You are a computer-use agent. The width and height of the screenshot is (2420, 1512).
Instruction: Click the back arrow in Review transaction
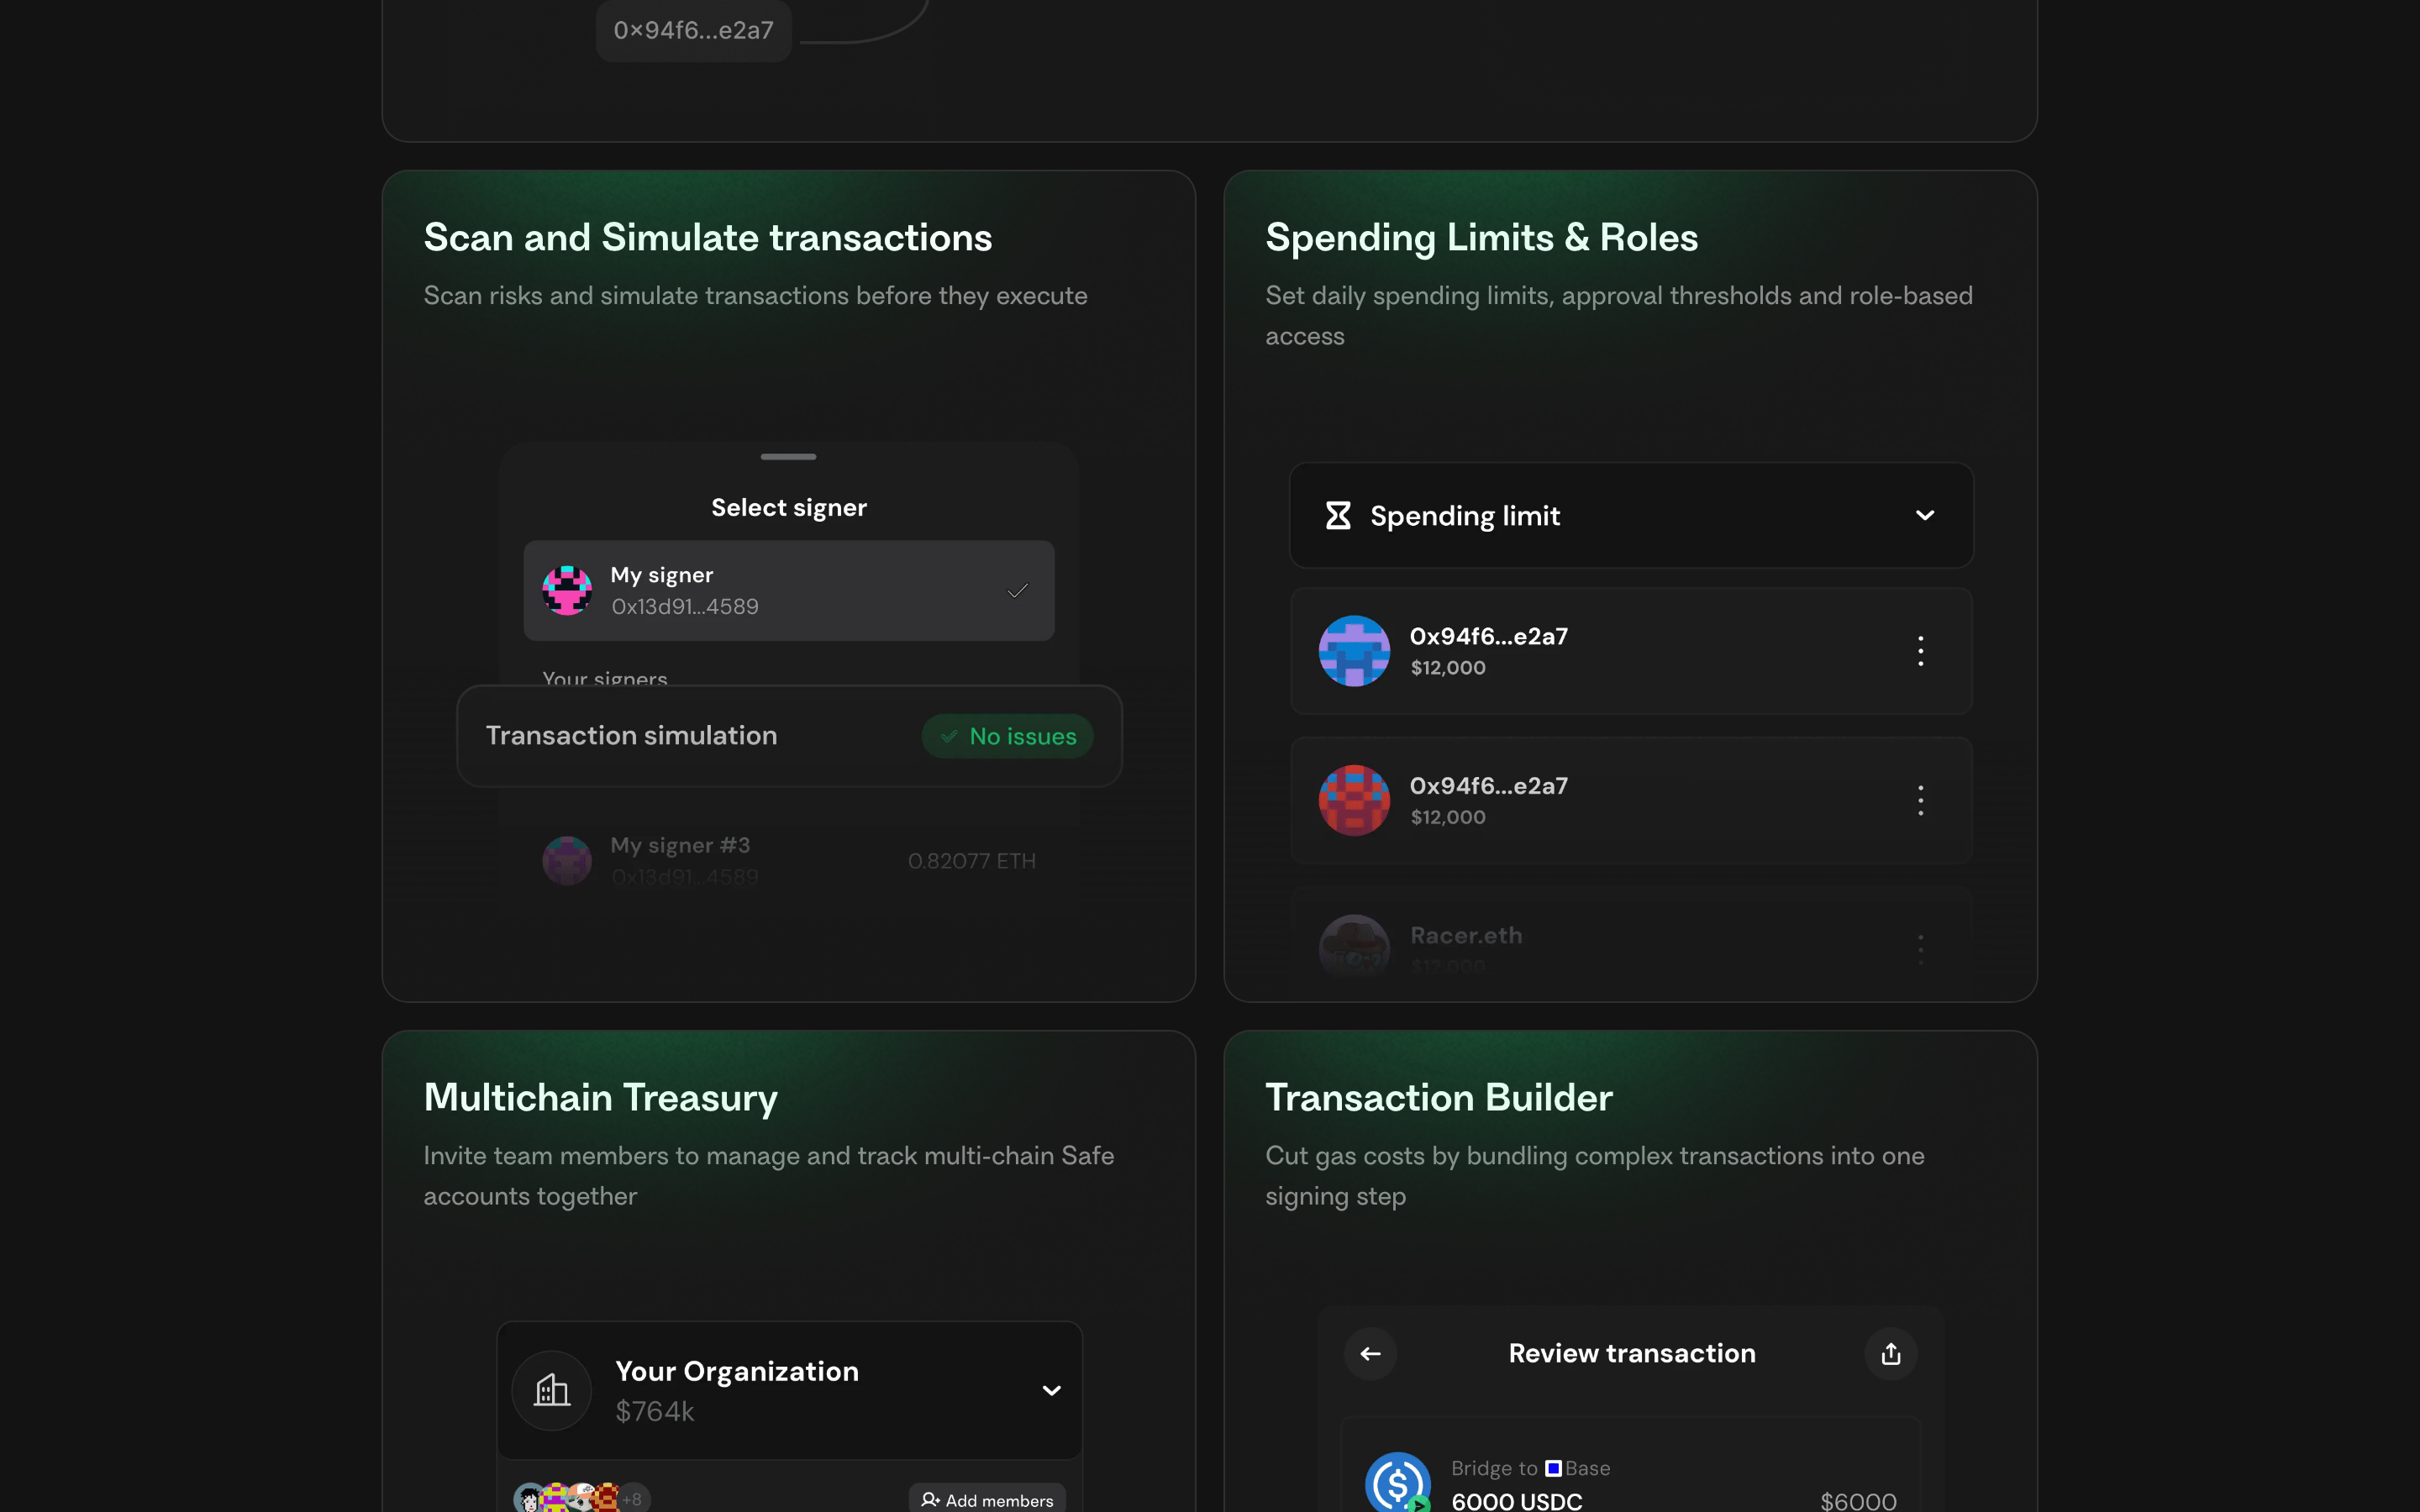[x=1370, y=1353]
